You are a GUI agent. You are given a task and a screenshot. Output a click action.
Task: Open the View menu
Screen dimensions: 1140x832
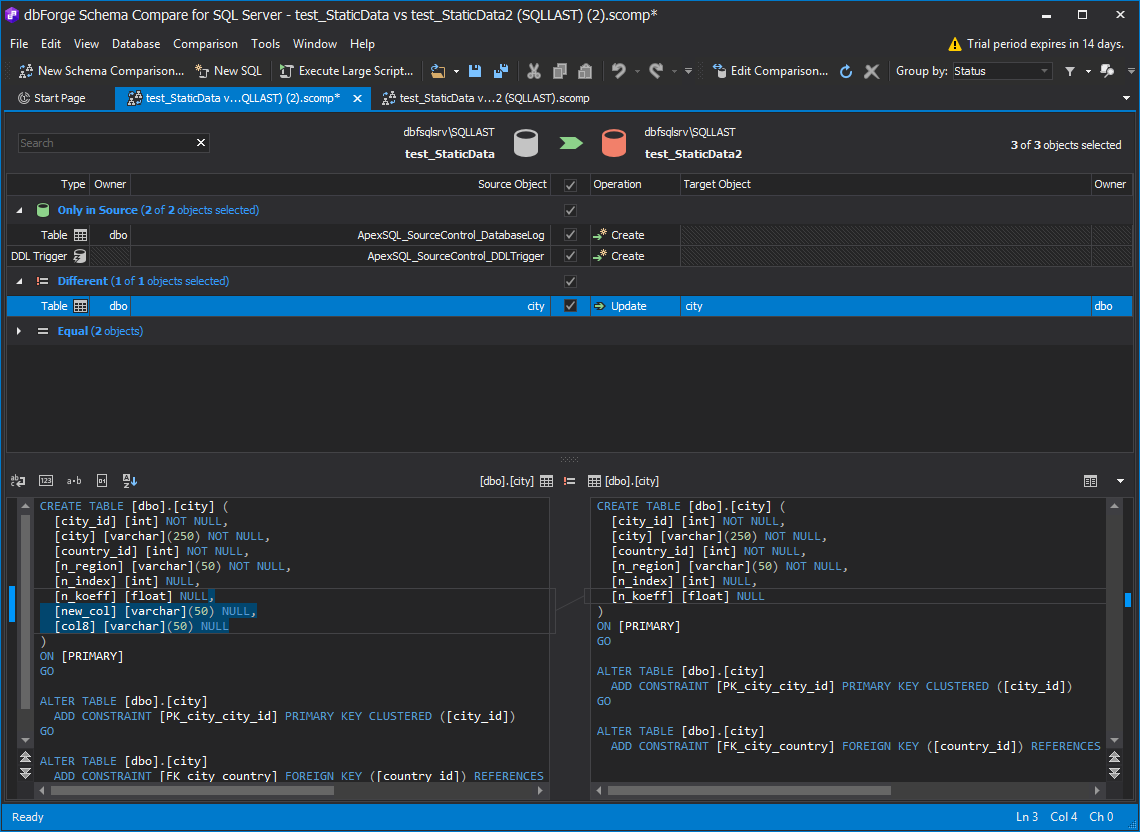[87, 44]
